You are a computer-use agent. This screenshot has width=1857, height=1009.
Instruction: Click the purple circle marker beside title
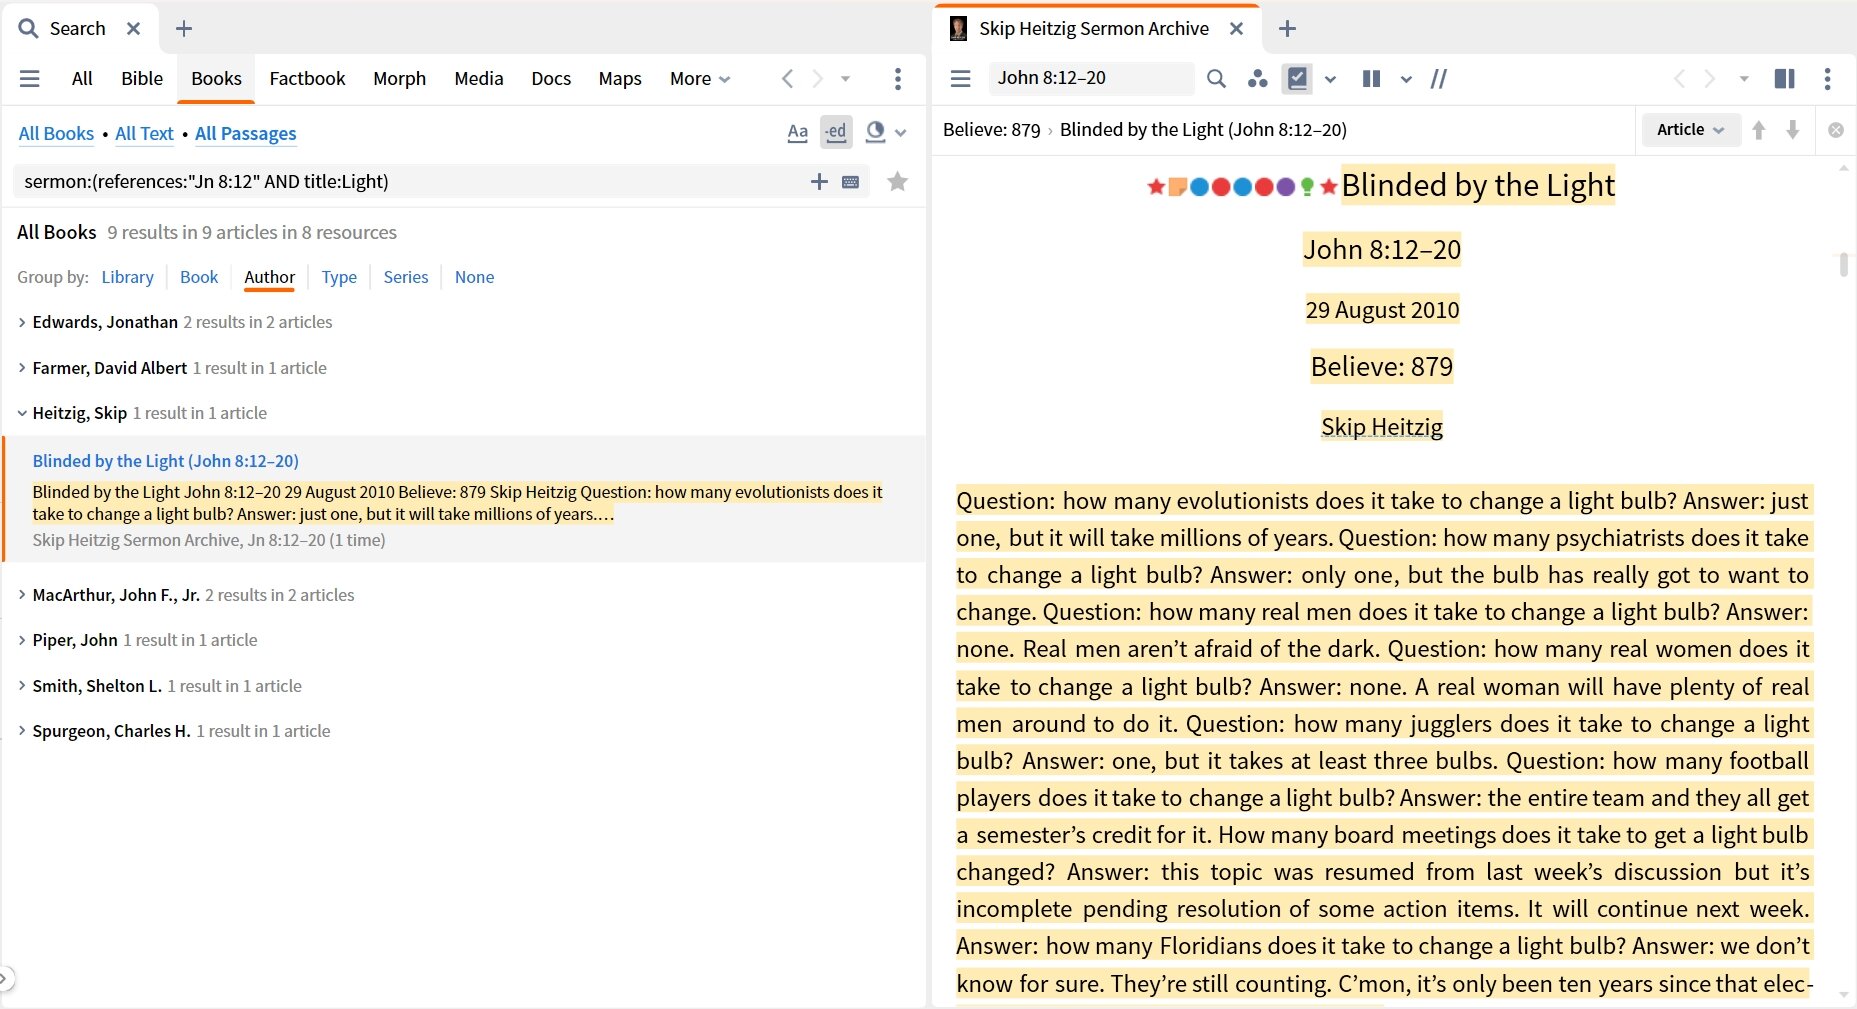[1286, 187]
